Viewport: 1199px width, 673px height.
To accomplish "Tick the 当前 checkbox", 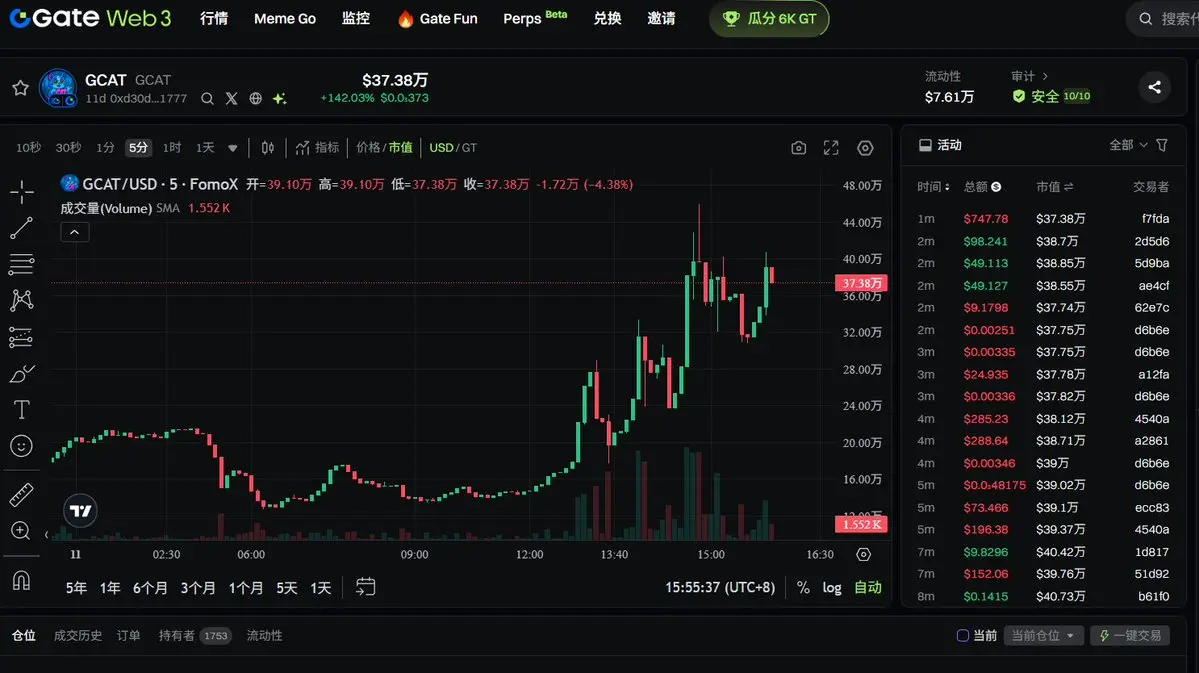I will point(963,636).
